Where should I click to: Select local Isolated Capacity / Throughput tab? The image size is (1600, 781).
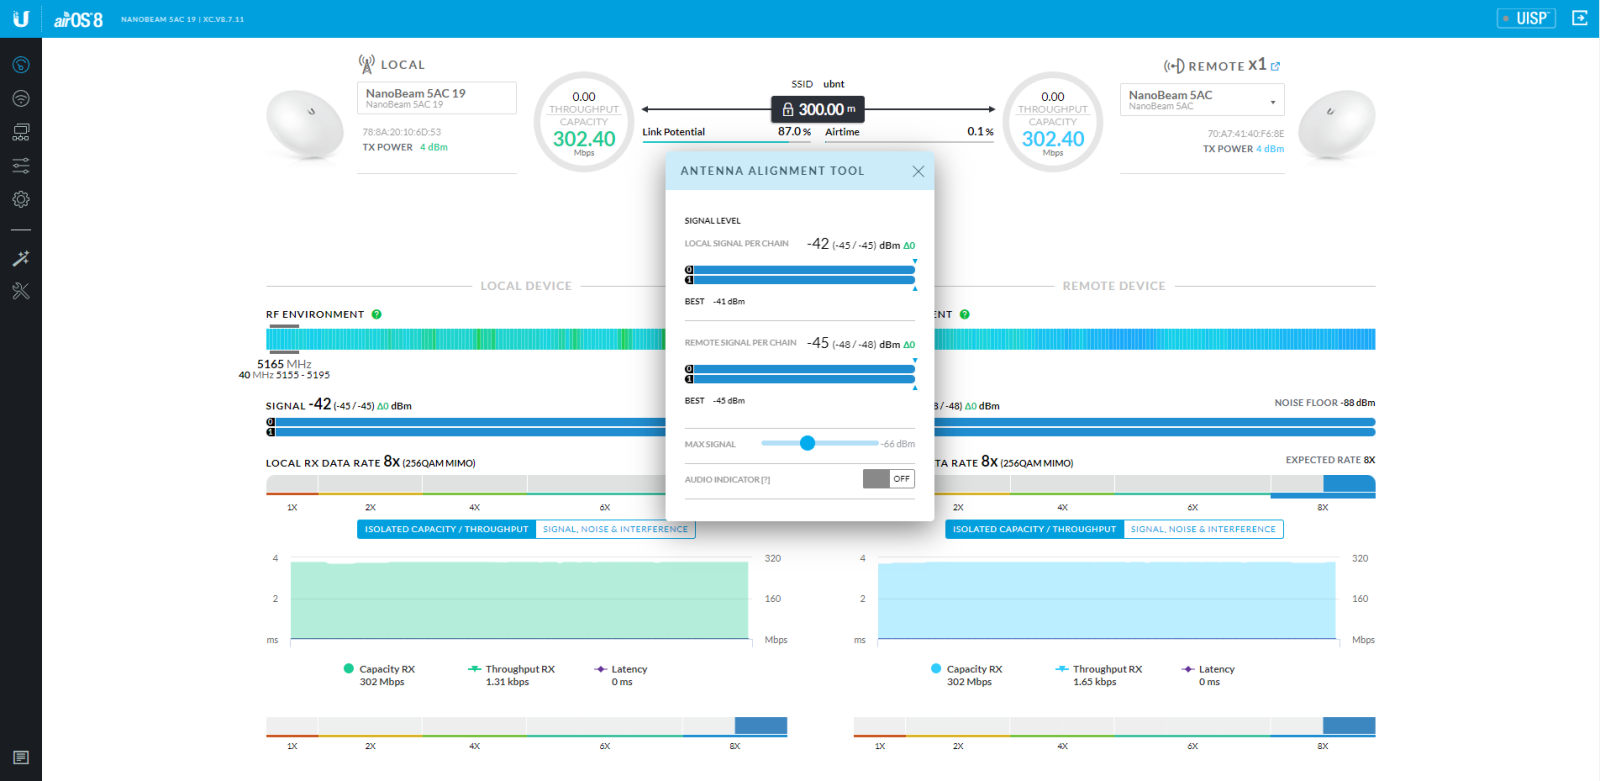click(x=446, y=529)
